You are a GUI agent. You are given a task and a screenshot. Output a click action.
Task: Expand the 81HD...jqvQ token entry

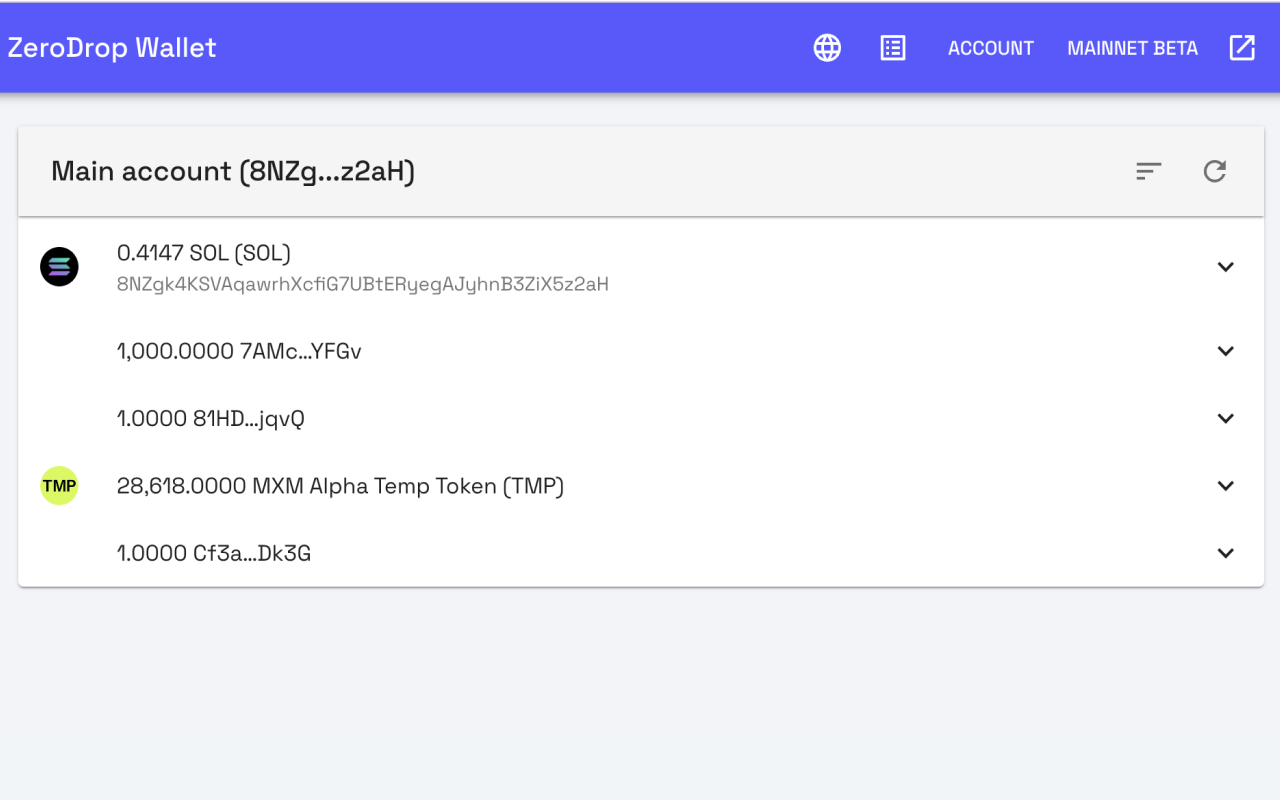point(1225,418)
